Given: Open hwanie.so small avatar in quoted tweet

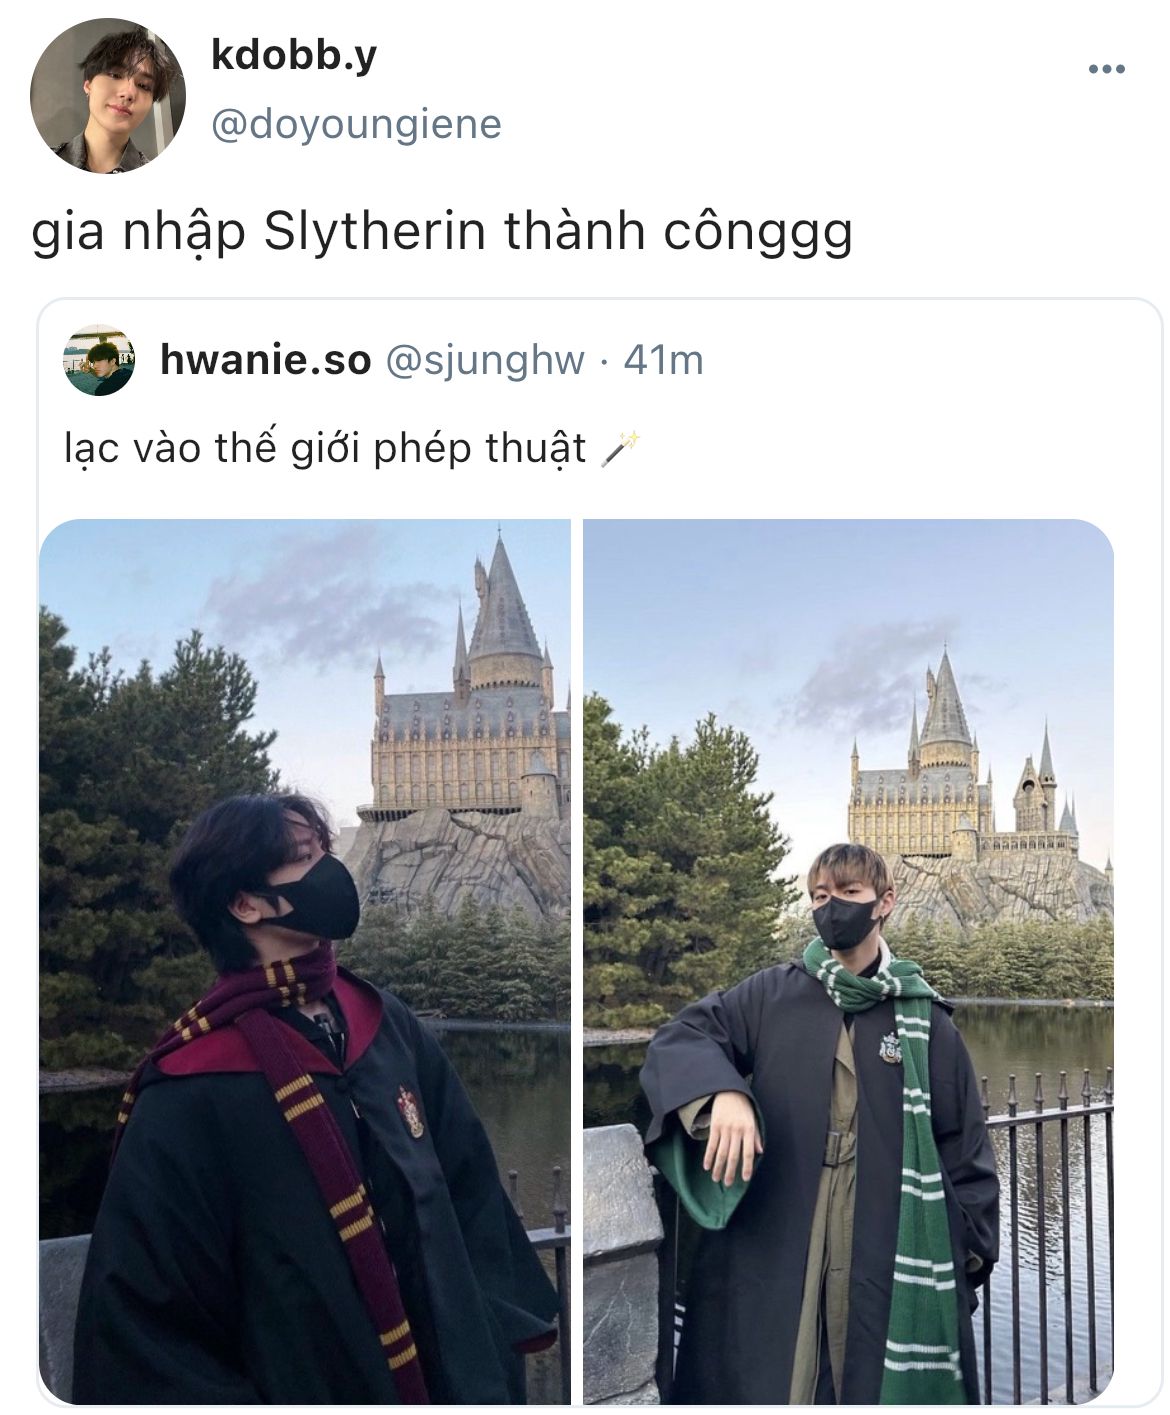Looking at the screenshot, I should click(x=99, y=360).
